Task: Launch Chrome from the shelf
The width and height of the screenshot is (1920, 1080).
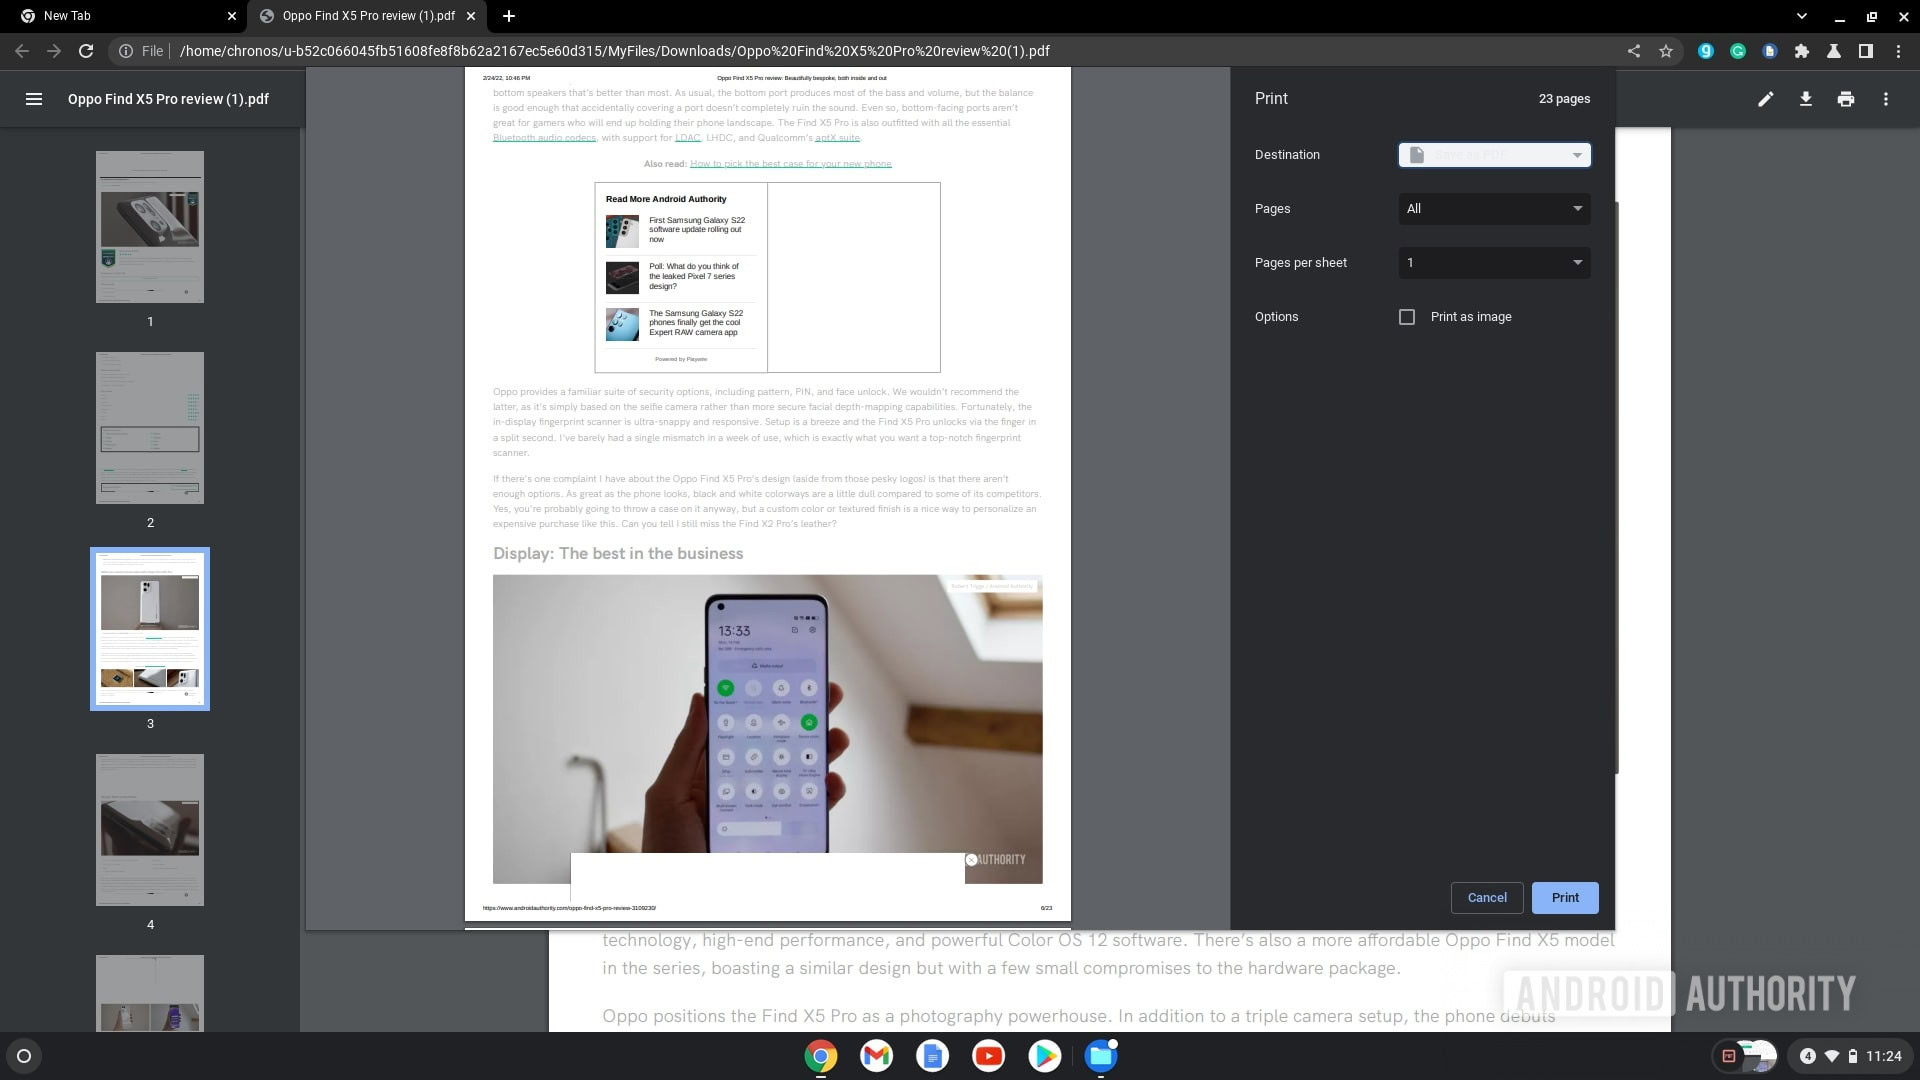Action: pyautogui.click(x=820, y=1056)
